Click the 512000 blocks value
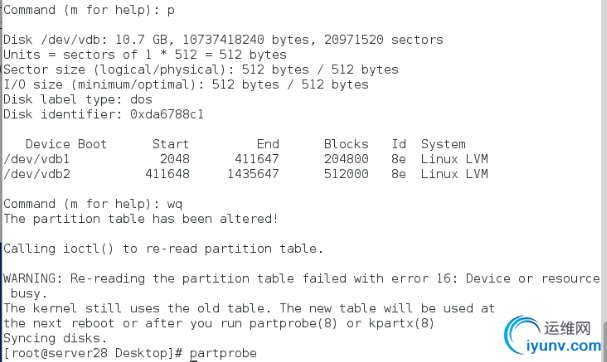The image size is (607, 362). click(x=346, y=173)
